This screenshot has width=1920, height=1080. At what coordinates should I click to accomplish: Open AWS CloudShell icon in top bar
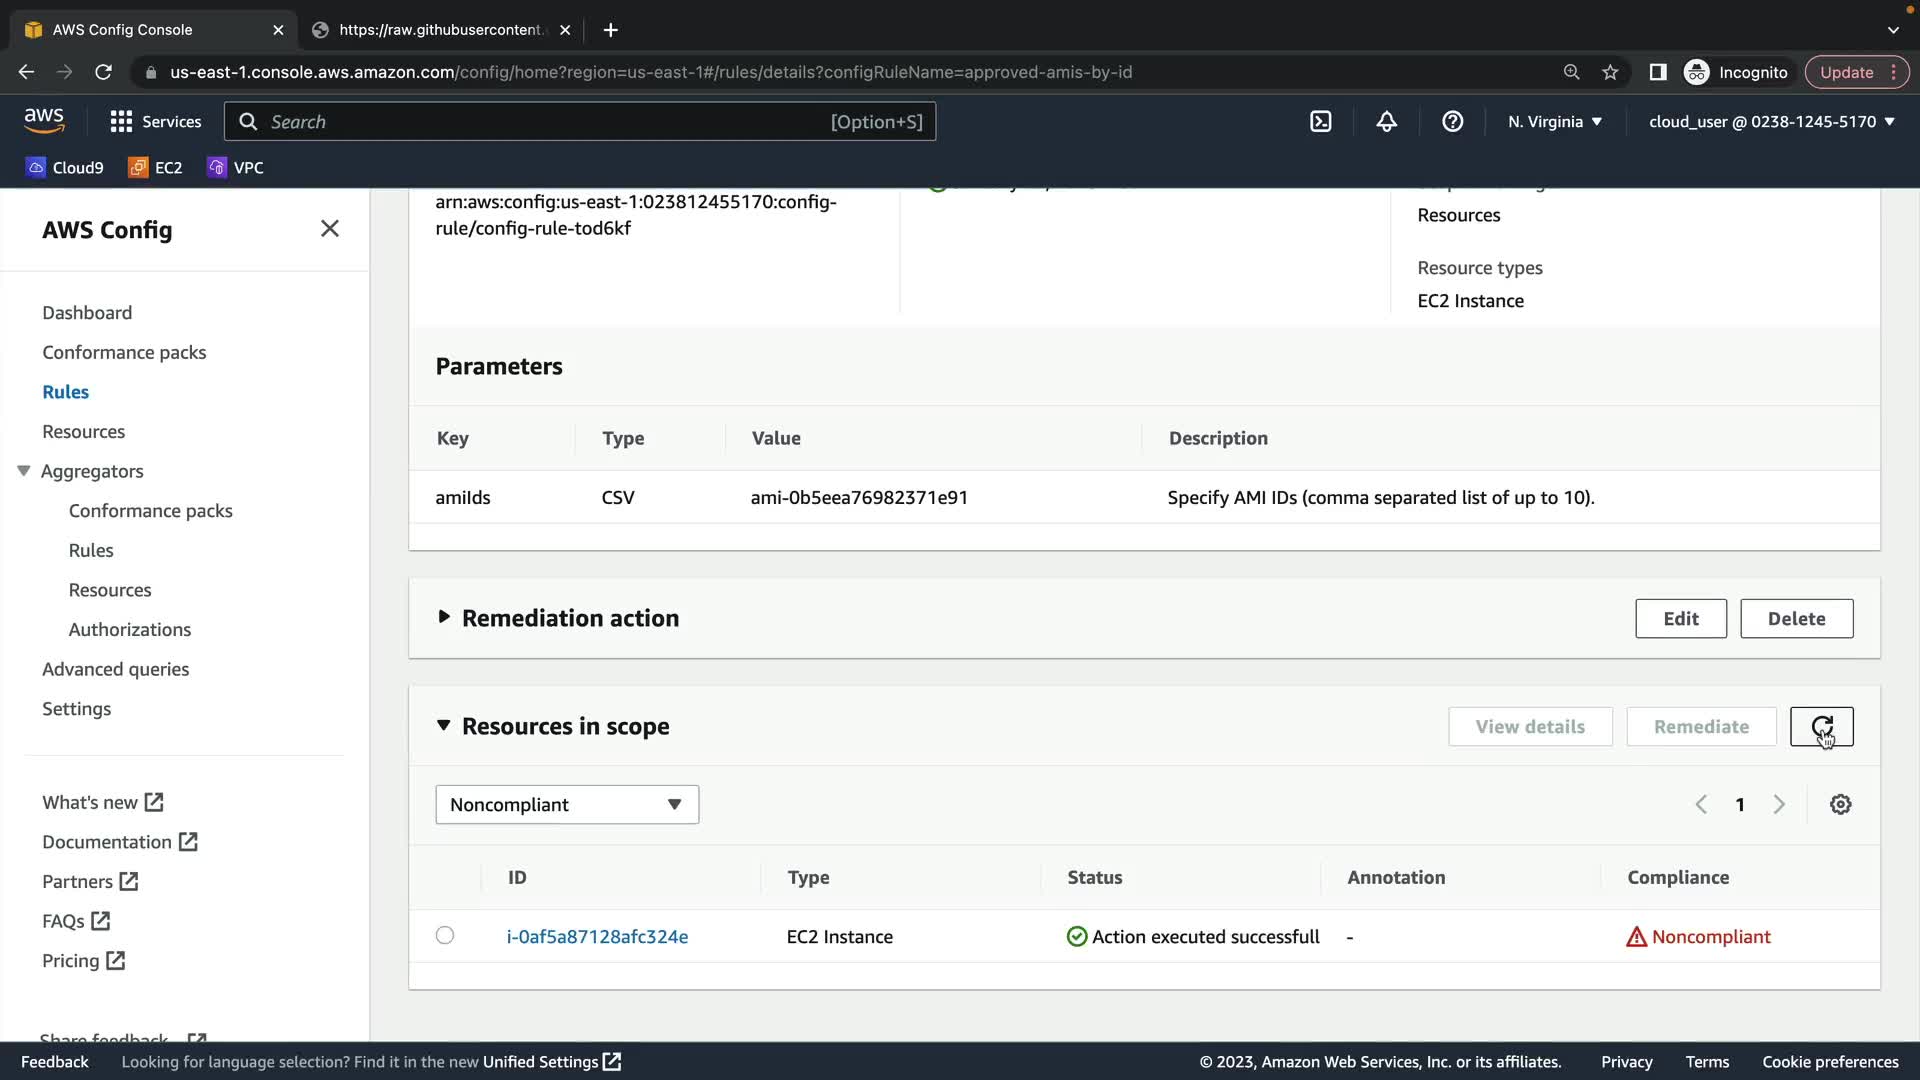[x=1320, y=121]
